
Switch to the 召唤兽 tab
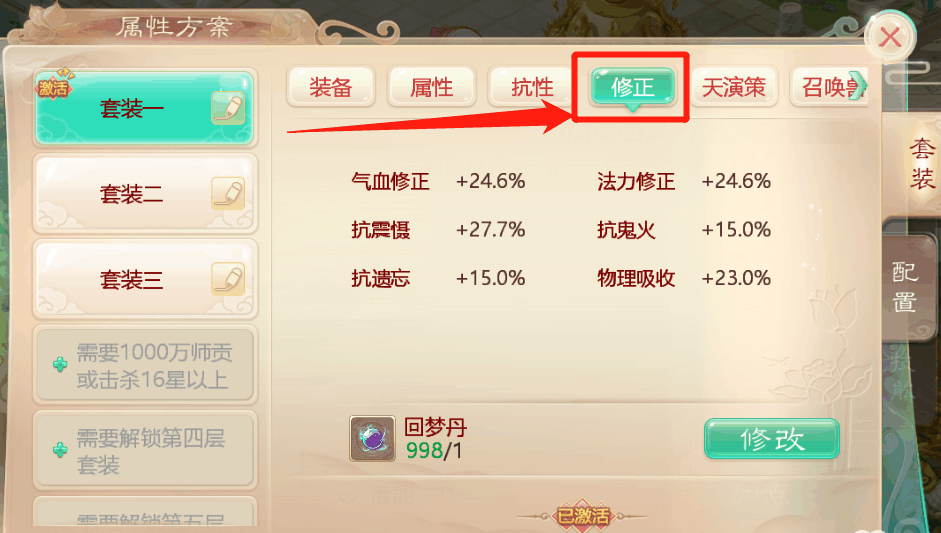click(828, 88)
